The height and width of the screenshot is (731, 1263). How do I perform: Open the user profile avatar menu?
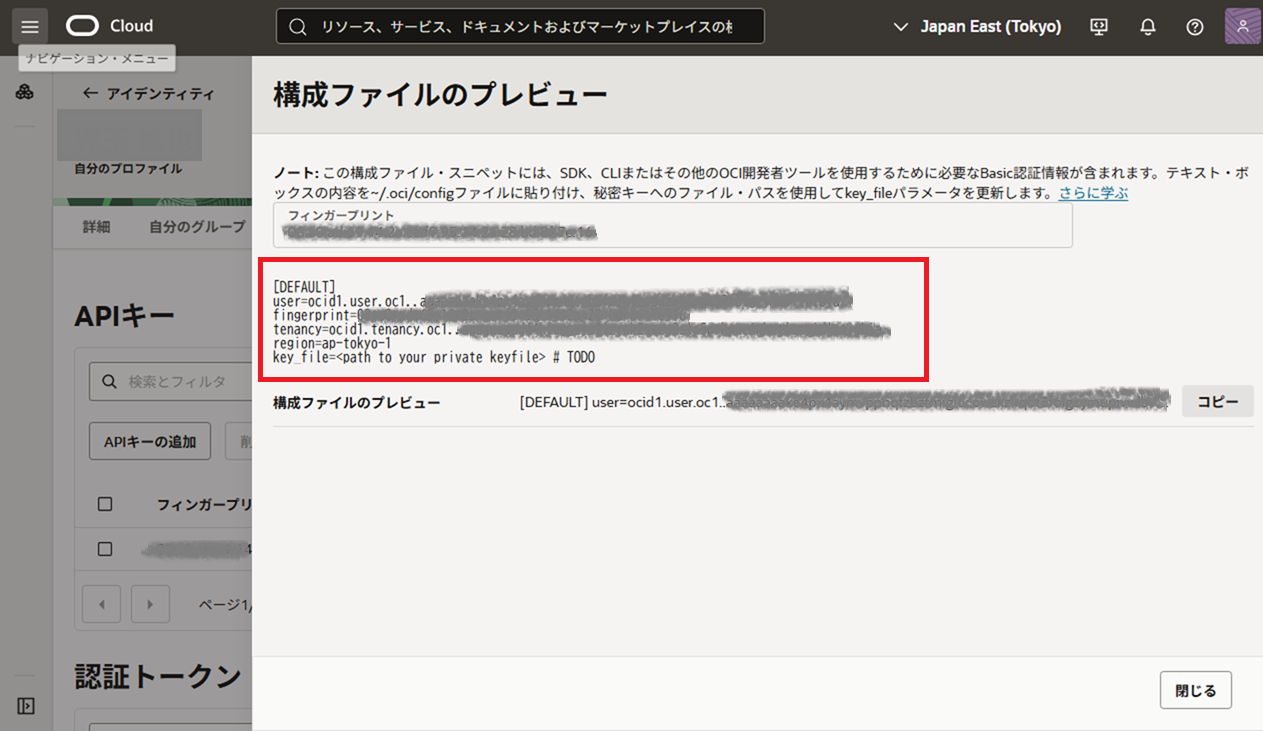(x=1242, y=26)
